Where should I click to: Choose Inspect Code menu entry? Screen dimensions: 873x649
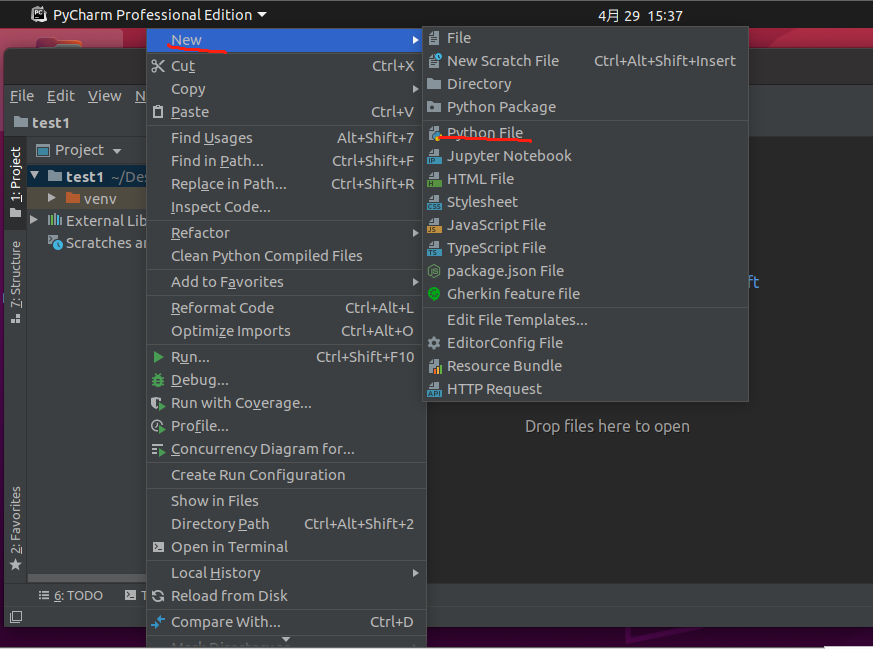(285, 207)
